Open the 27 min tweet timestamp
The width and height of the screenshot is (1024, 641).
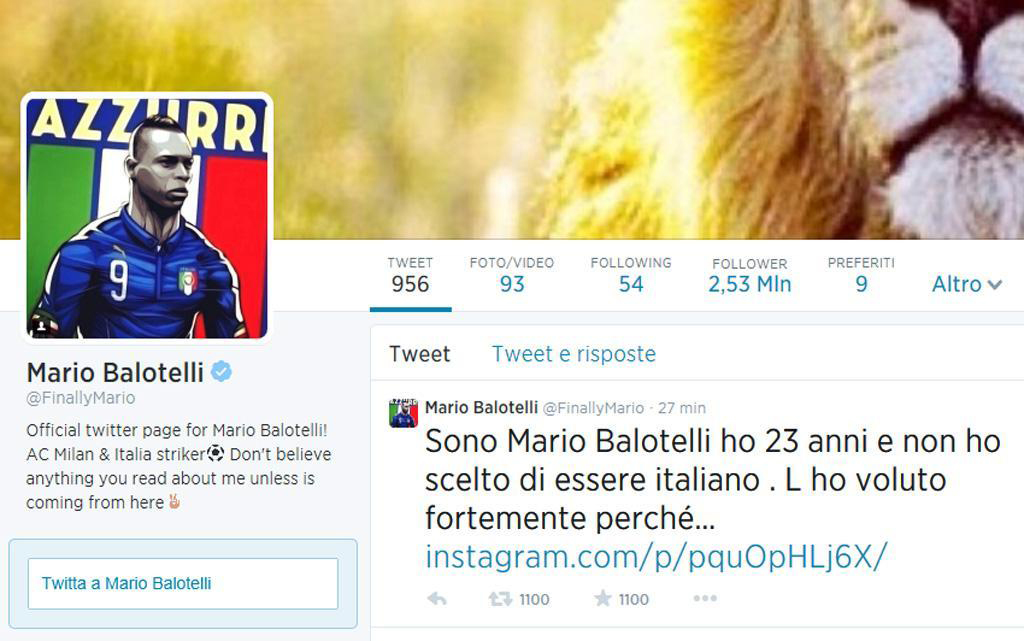(x=682, y=408)
